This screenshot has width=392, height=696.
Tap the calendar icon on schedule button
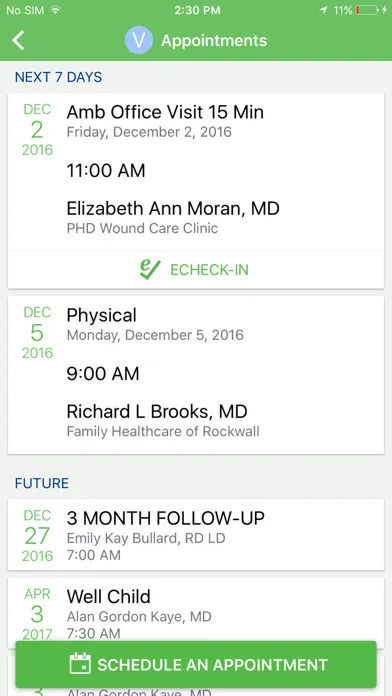(80, 664)
